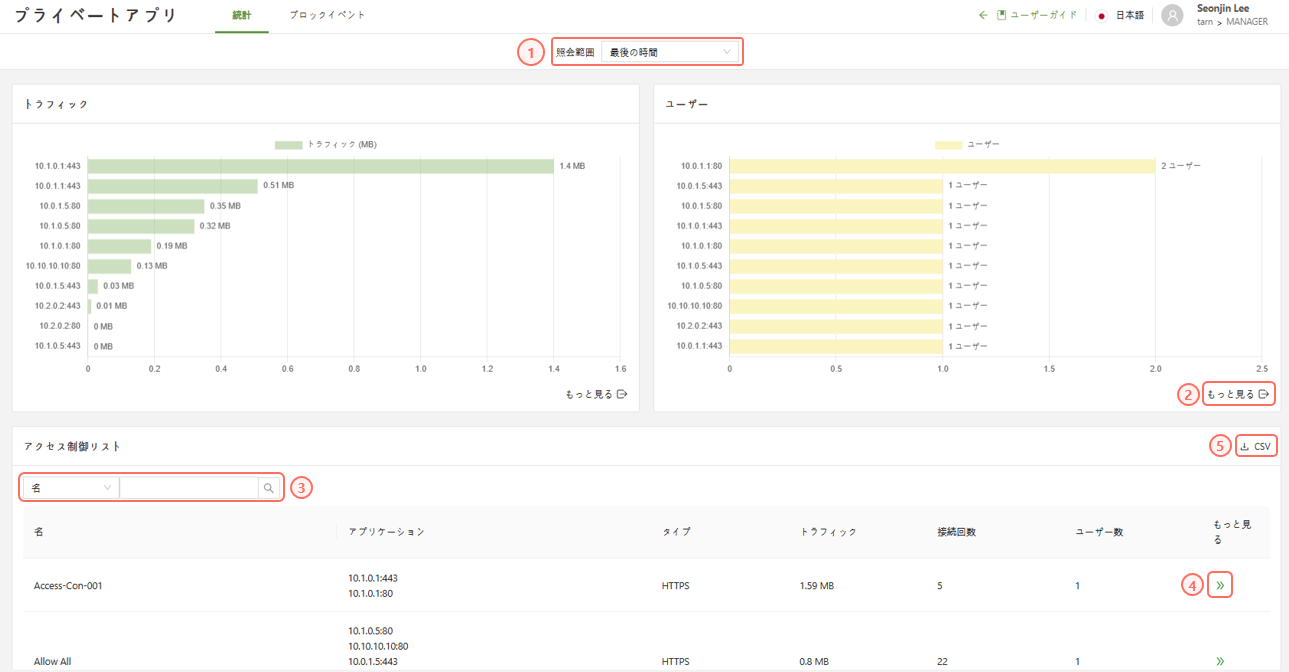Click the back arrow beside ユーザーガイド
This screenshot has width=1289, height=672.
983,16
